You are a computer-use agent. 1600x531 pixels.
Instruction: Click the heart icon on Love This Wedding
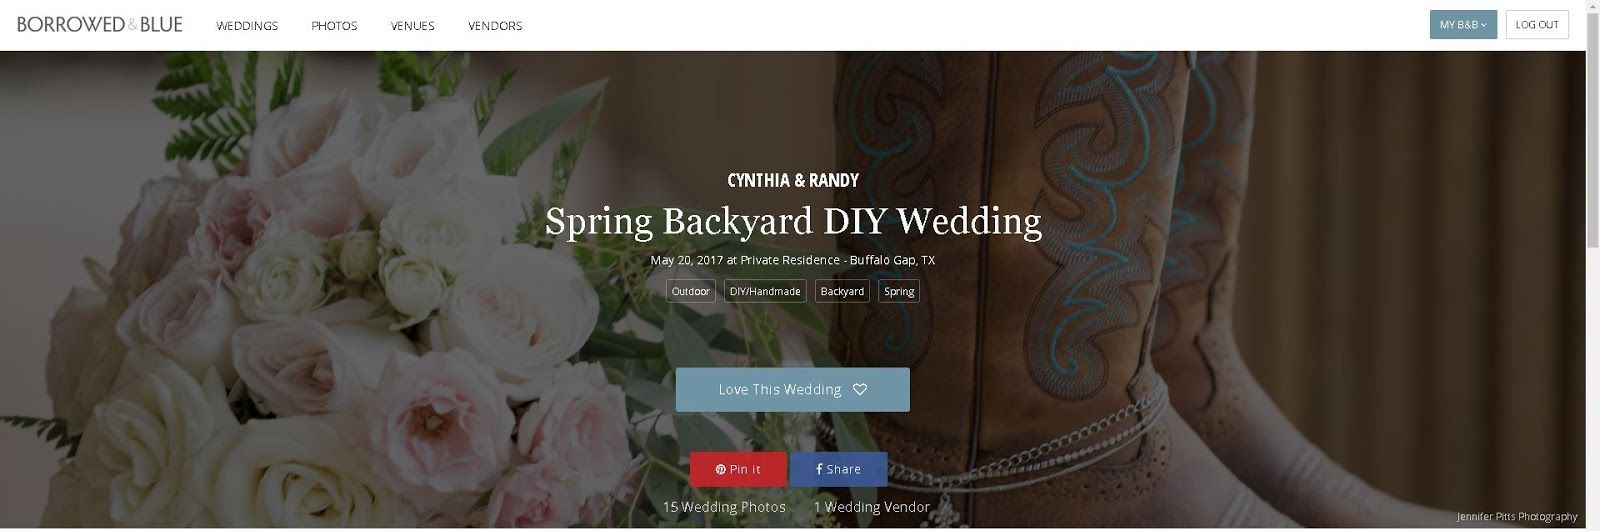click(x=860, y=390)
